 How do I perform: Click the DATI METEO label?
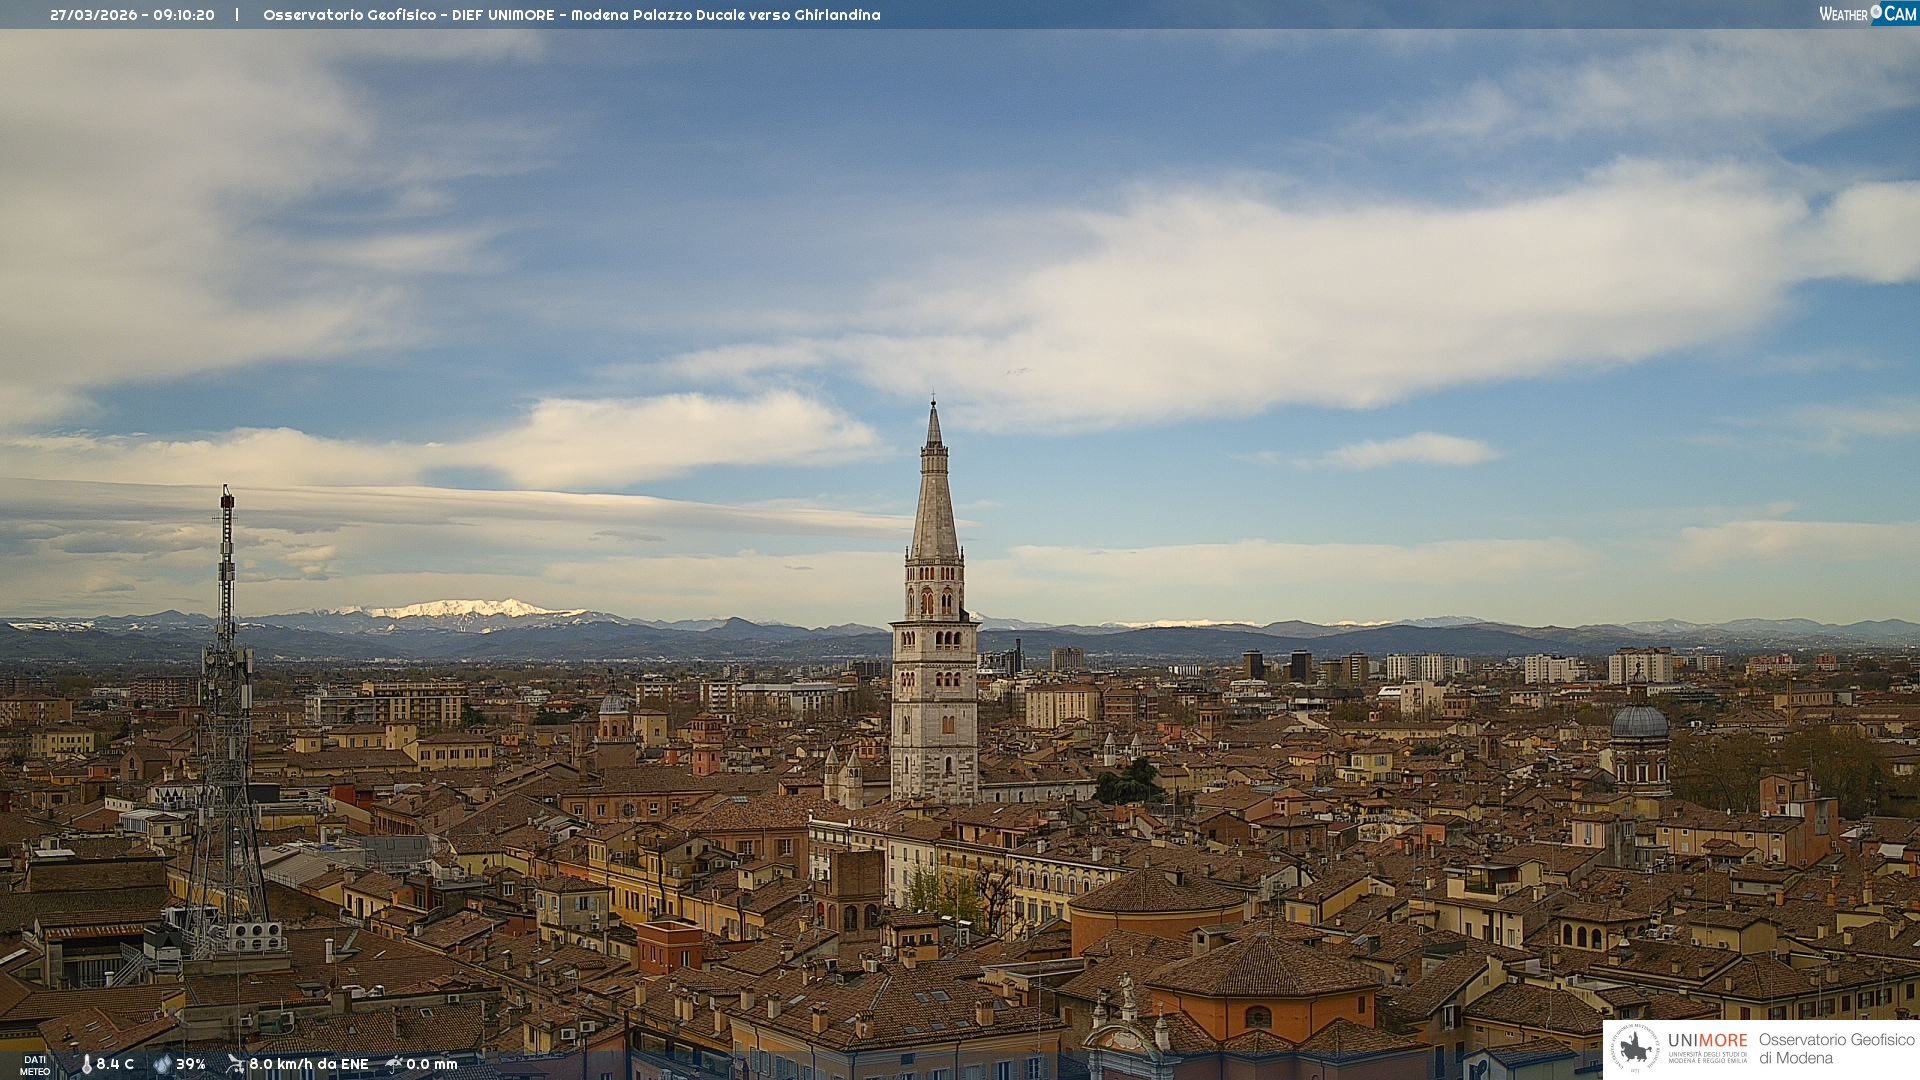click(35, 1065)
